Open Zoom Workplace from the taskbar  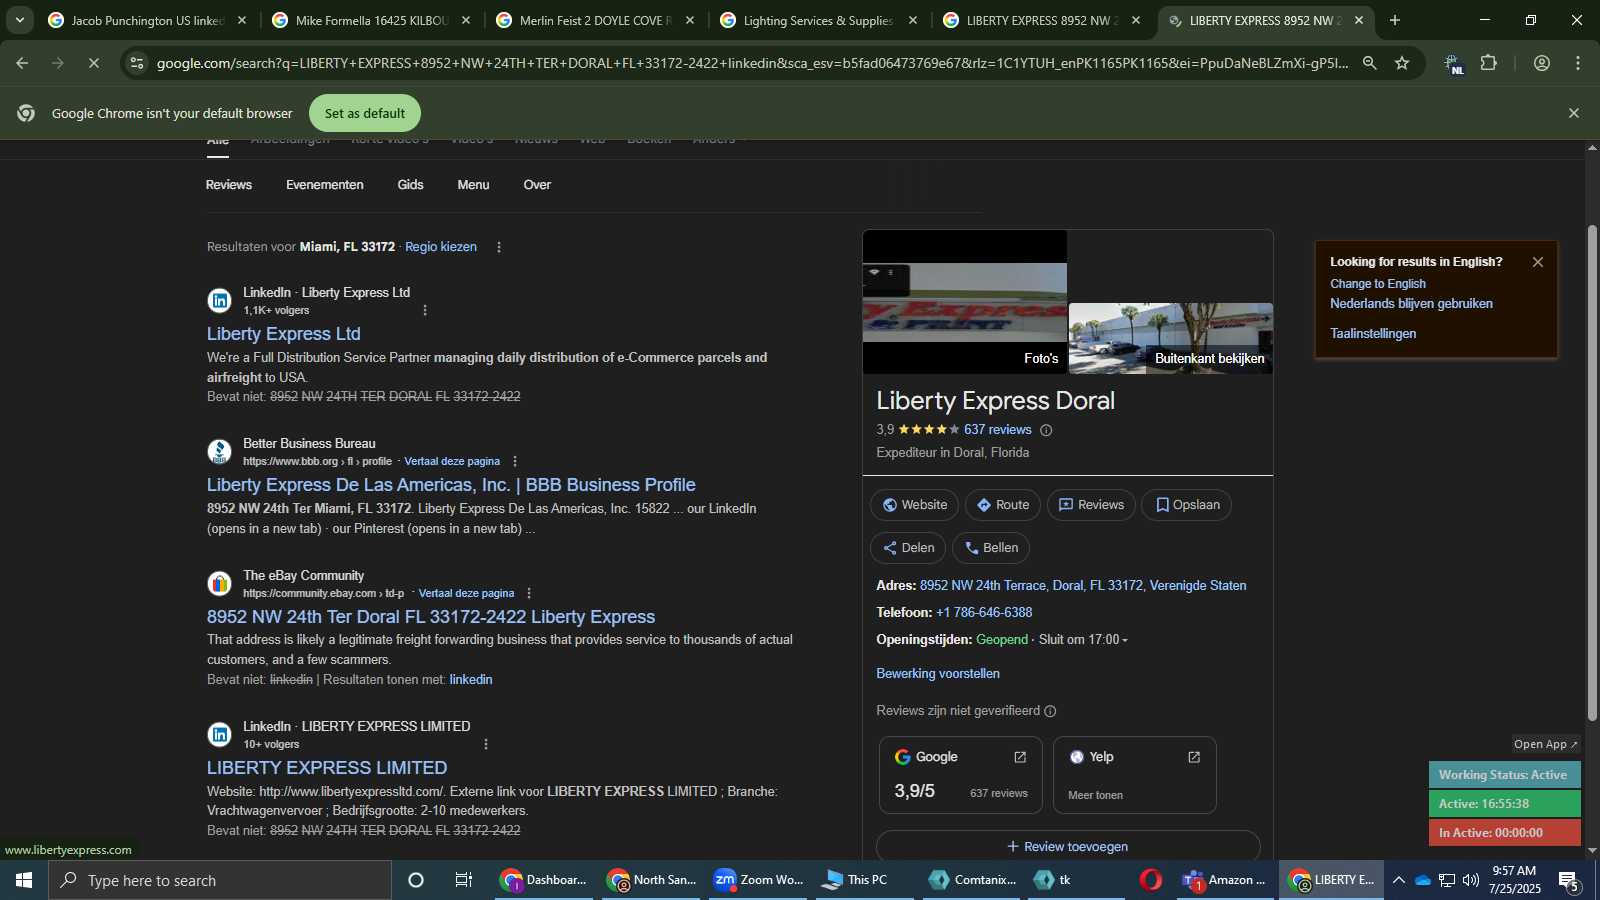click(758, 880)
